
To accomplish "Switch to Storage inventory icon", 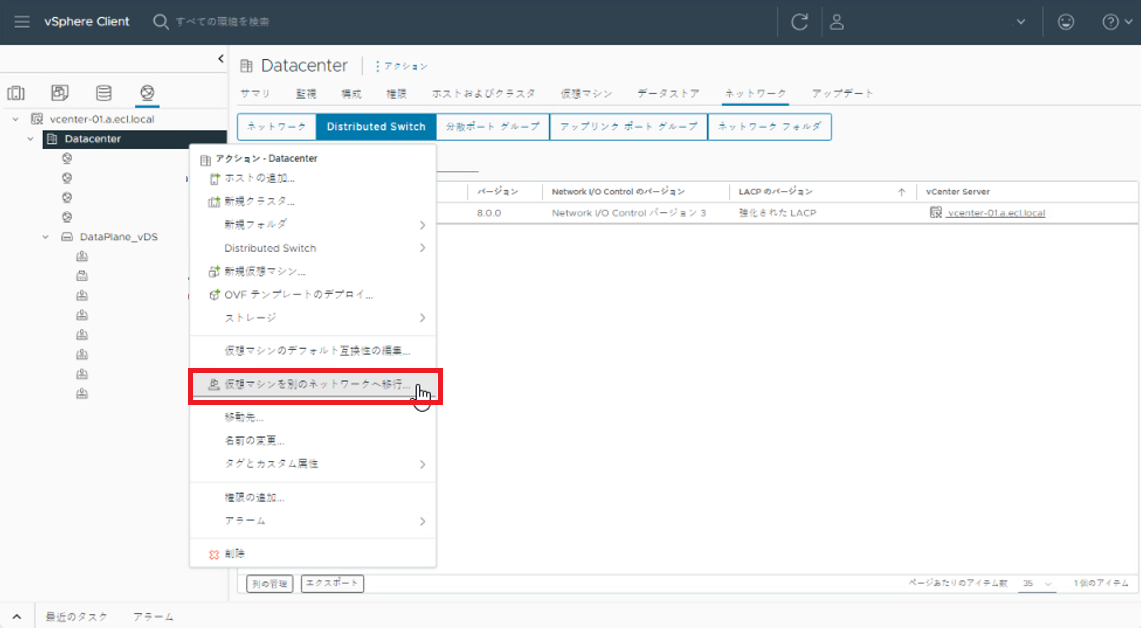I will click(x=103, y=93).
